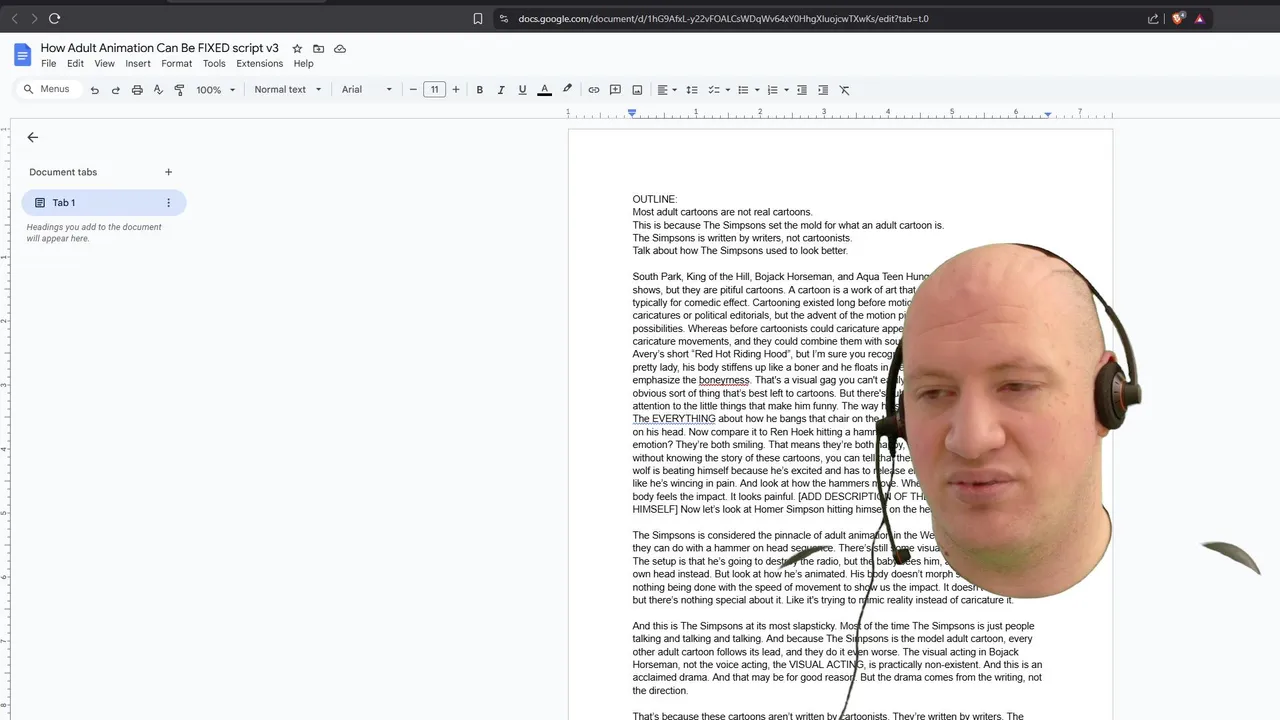This screenshot has height=720, width=1280.
Task: Open the highlight color picker
Action: (567, 90)
